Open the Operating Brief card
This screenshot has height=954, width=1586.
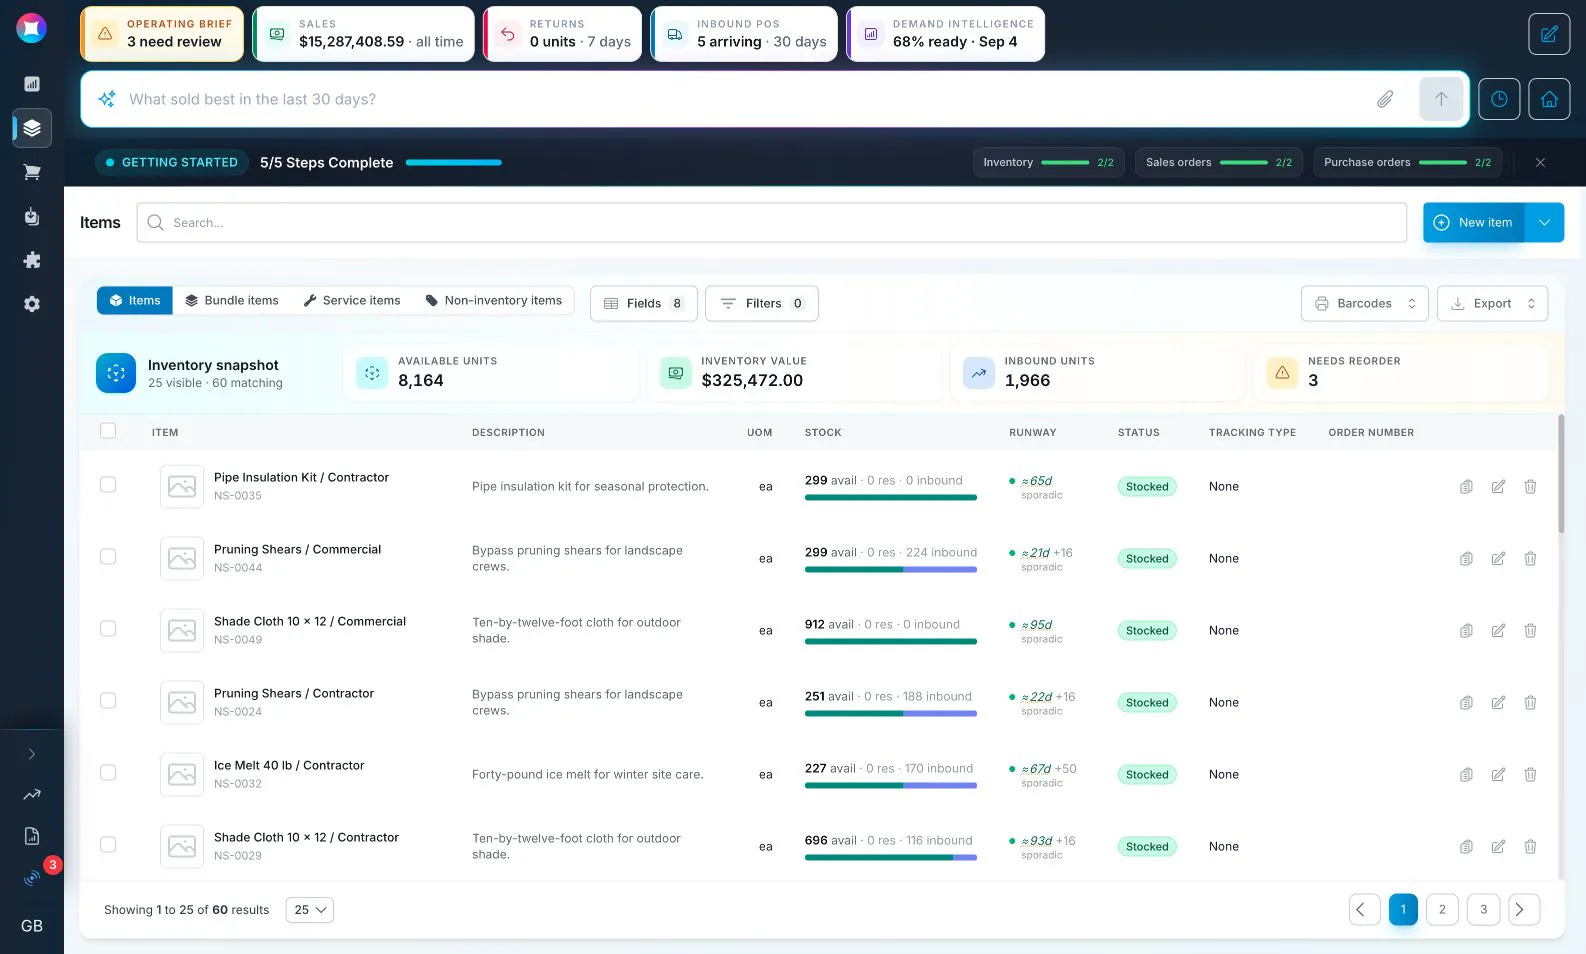tap(162, 34)
